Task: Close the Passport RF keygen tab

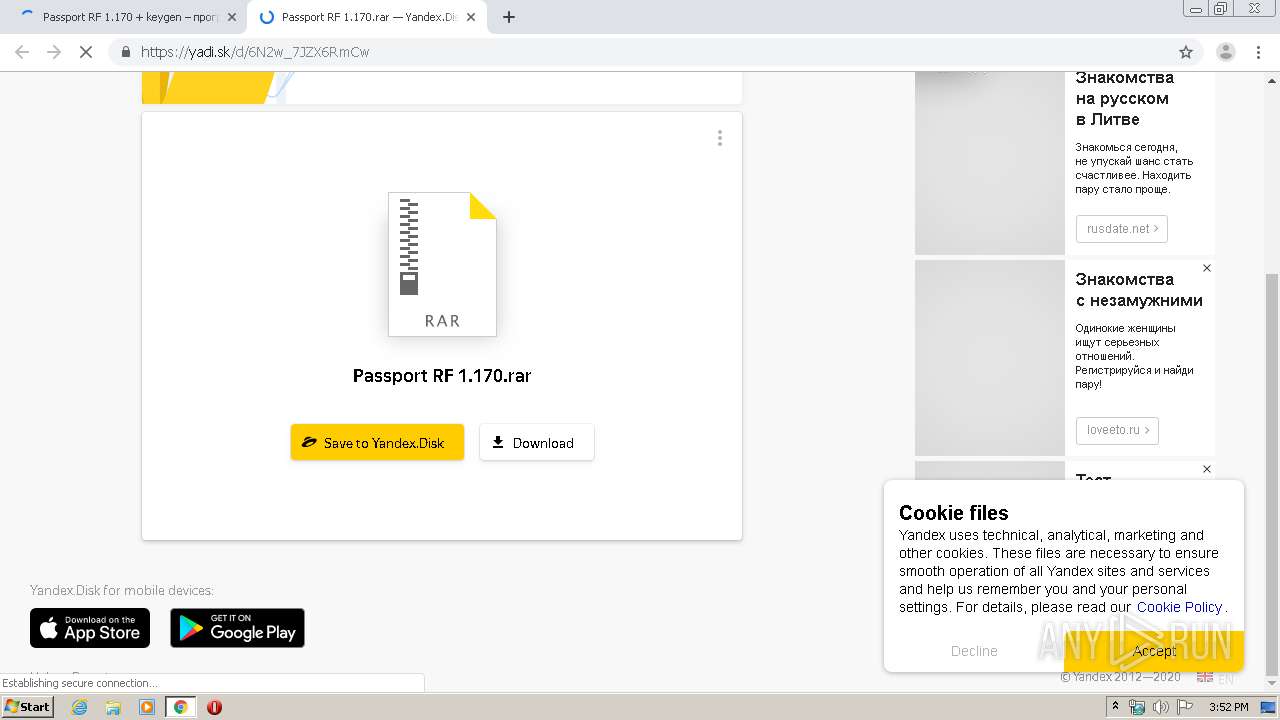Action: [x=232, y=17]
